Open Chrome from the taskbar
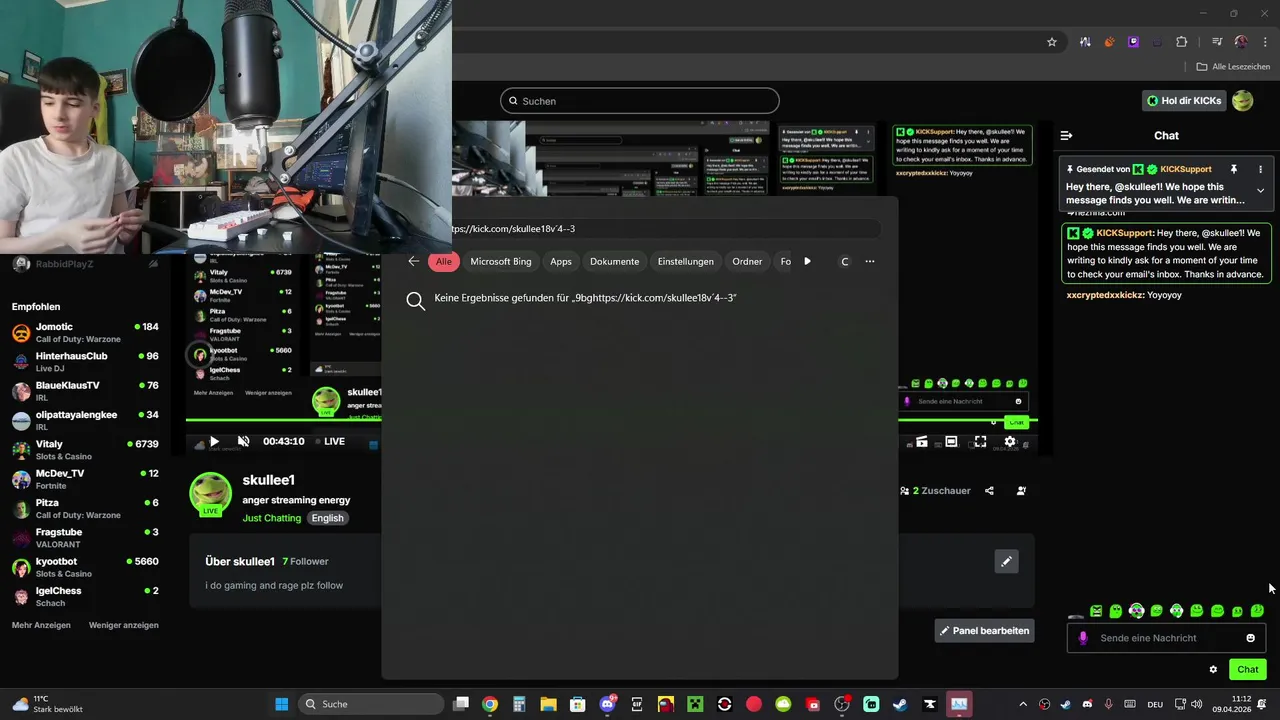This screenshot has width=1280, height=720. [490, 704]
